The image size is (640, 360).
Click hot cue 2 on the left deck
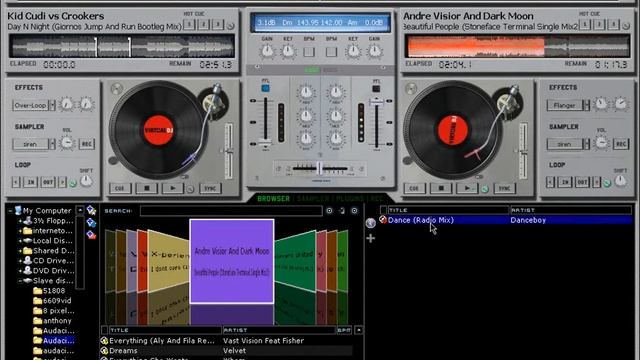tap(204, 24)
